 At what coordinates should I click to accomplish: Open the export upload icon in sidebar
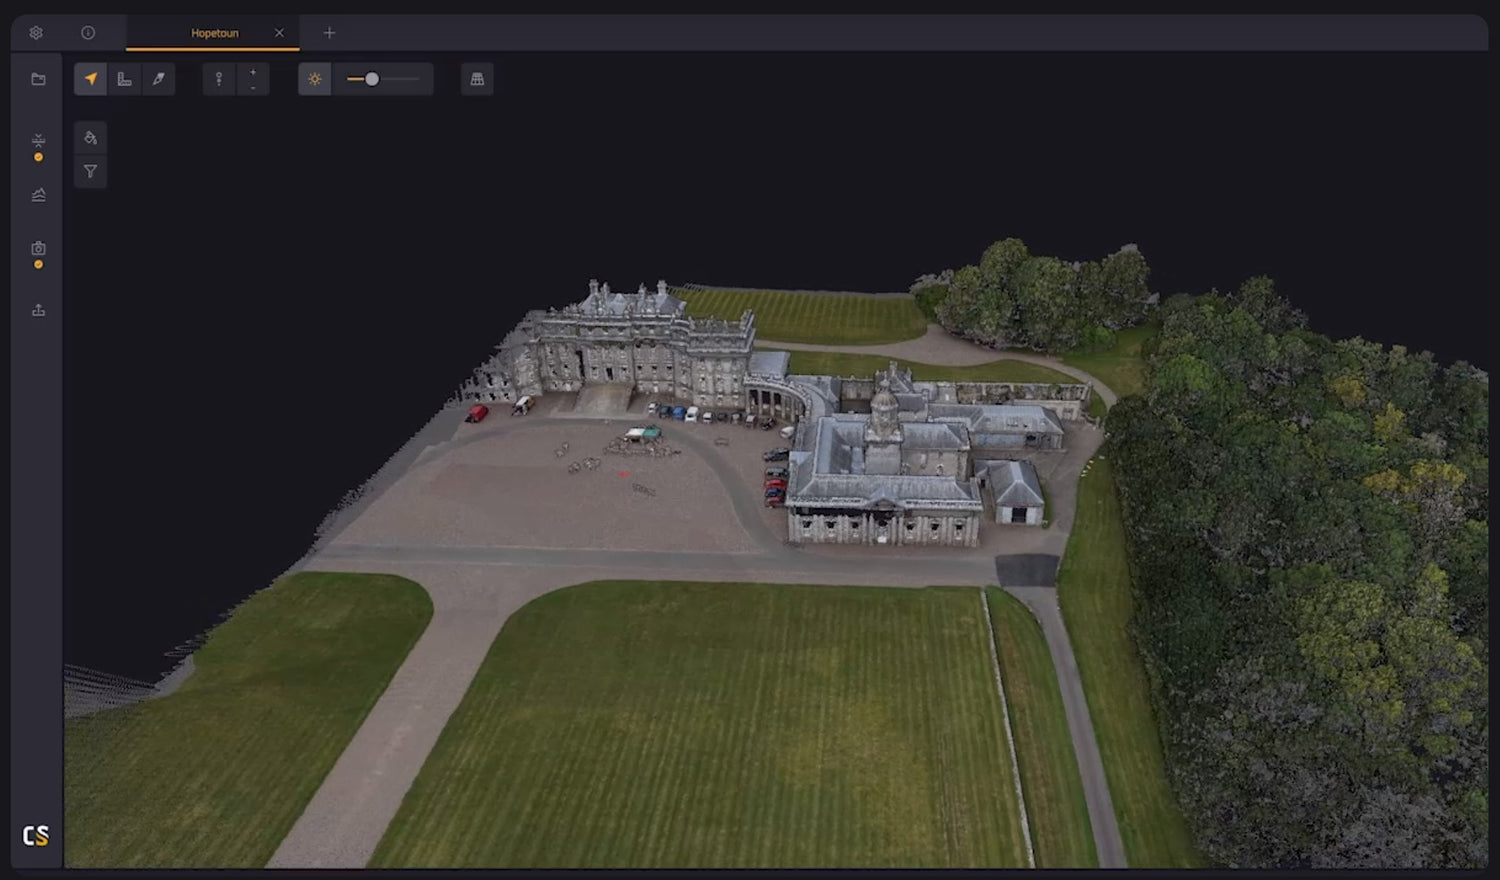tap(39, 310)
